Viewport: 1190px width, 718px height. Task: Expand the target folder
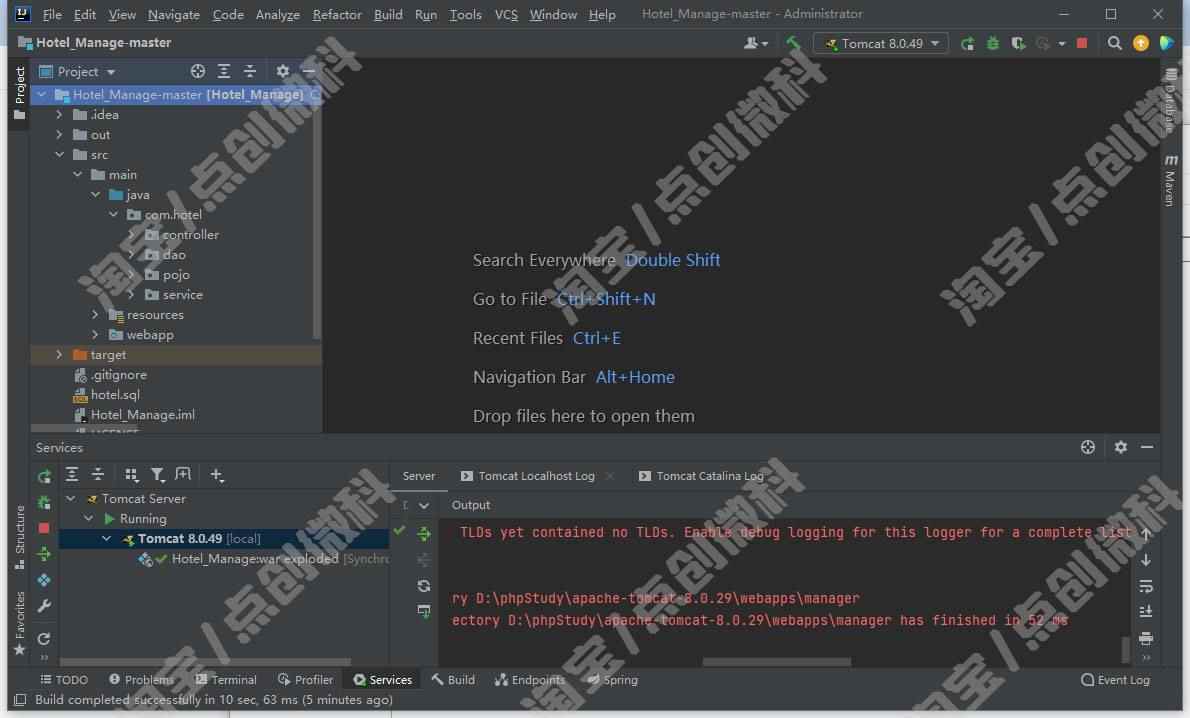click(x=59, y=354)
